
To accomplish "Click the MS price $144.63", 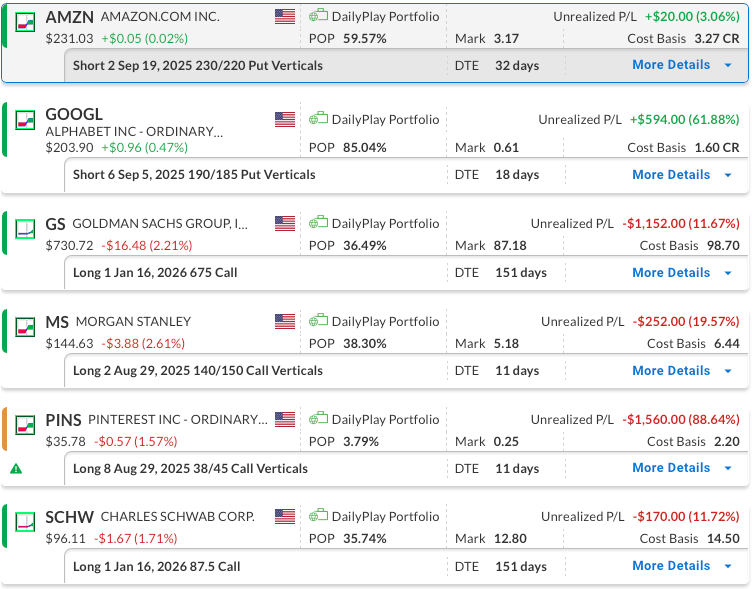I will [69, 344].
